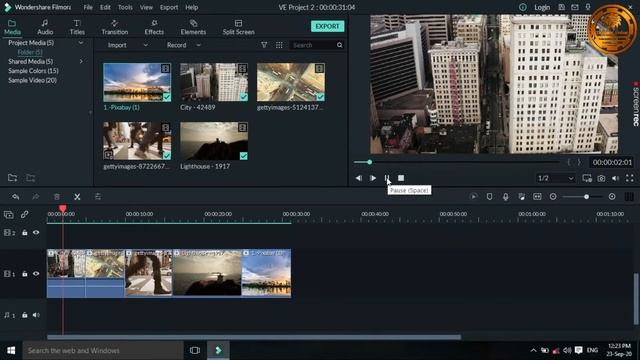
Task: Click the filter funnel icon in media panel
Action: (x=264, y=45)
